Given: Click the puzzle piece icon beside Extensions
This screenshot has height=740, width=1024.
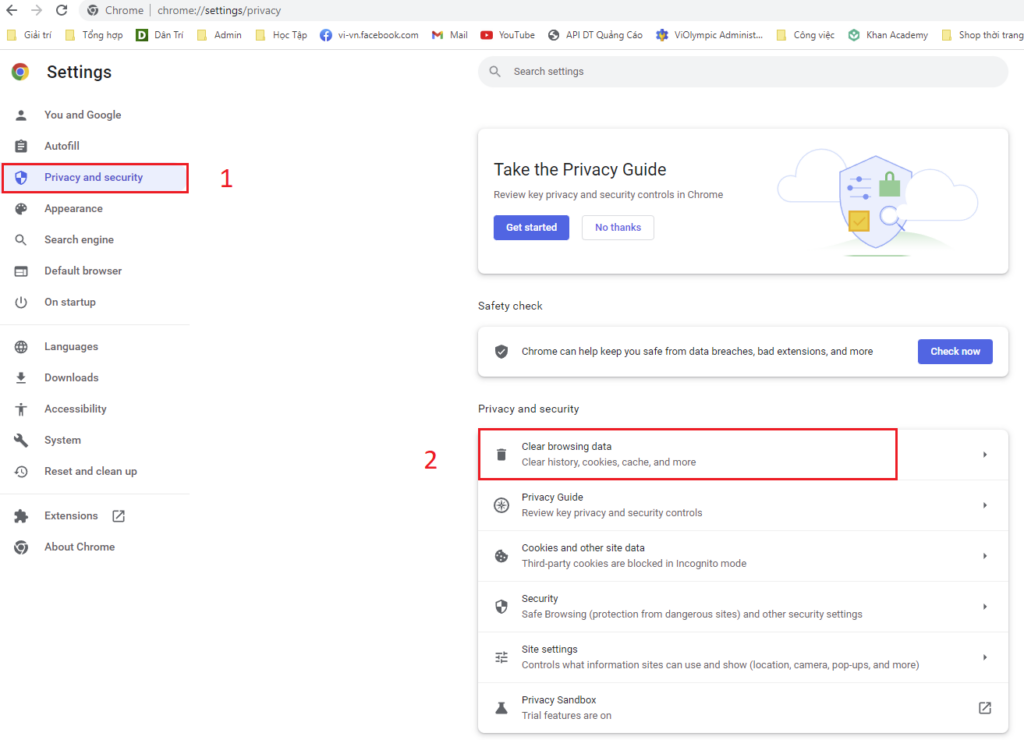Looking at the screenshot, I should click(21, 516).
